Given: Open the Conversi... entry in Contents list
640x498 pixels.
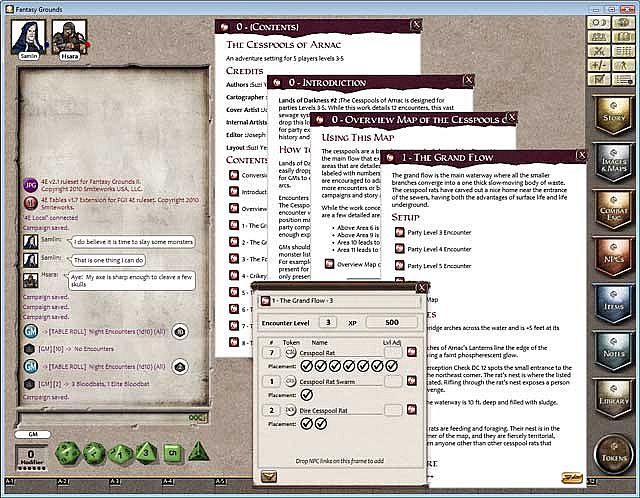Looking at the screenshot, I should tap(248, 175).
